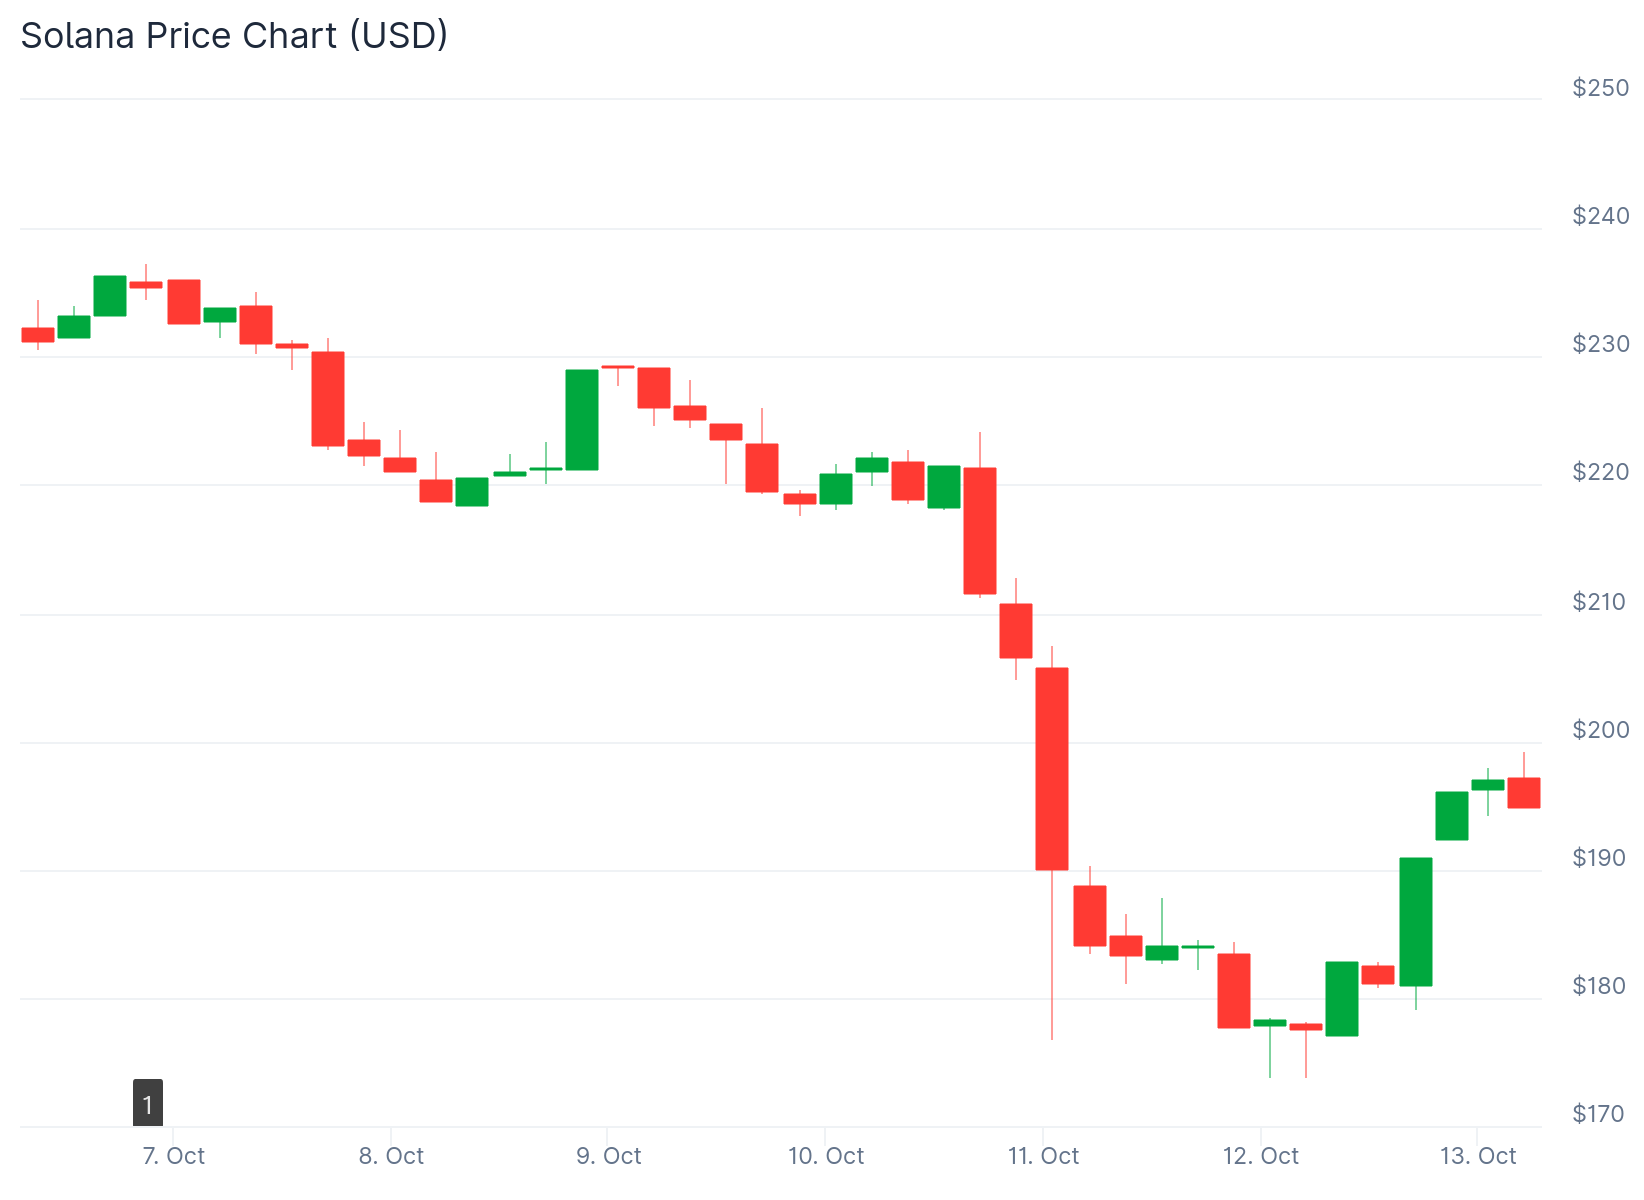Screen dimensions: 1644x1200
Task: Click the last red candle on the chart
Action: point(1524,792)
